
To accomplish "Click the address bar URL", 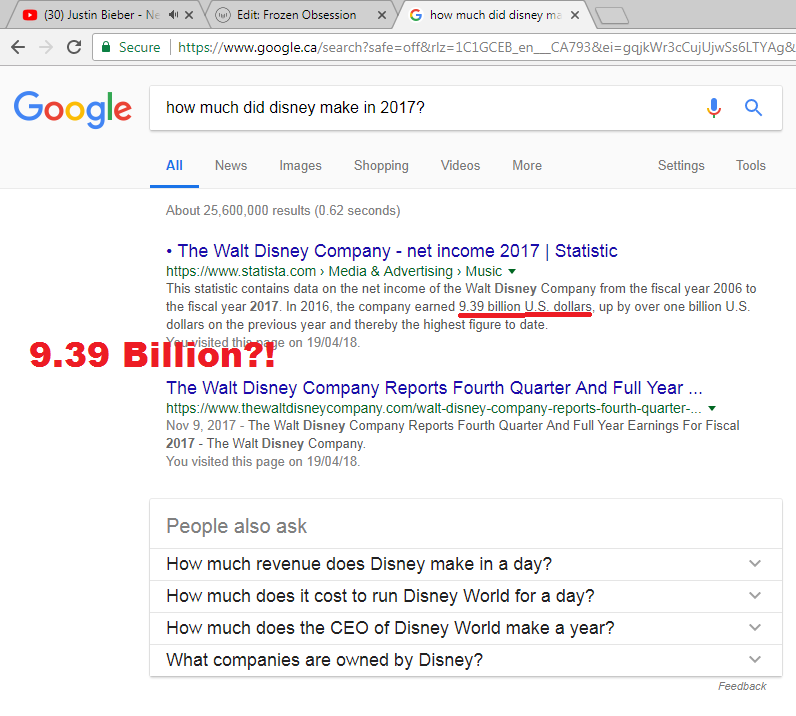I will pos(485,47).
